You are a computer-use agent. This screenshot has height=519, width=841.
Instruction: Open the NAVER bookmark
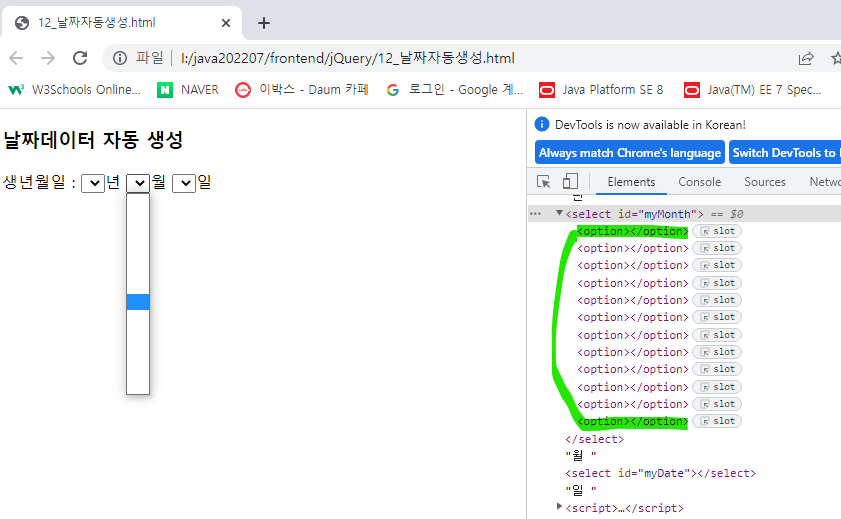click(188, 90)
